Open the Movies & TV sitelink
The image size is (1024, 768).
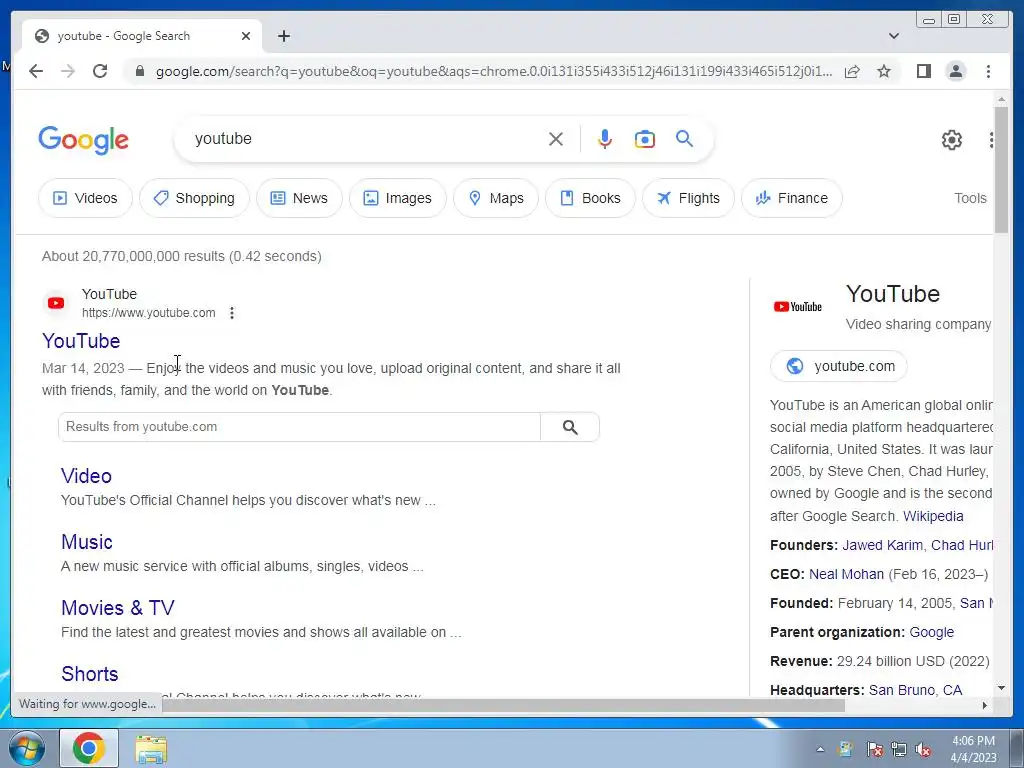pos(118,608)
